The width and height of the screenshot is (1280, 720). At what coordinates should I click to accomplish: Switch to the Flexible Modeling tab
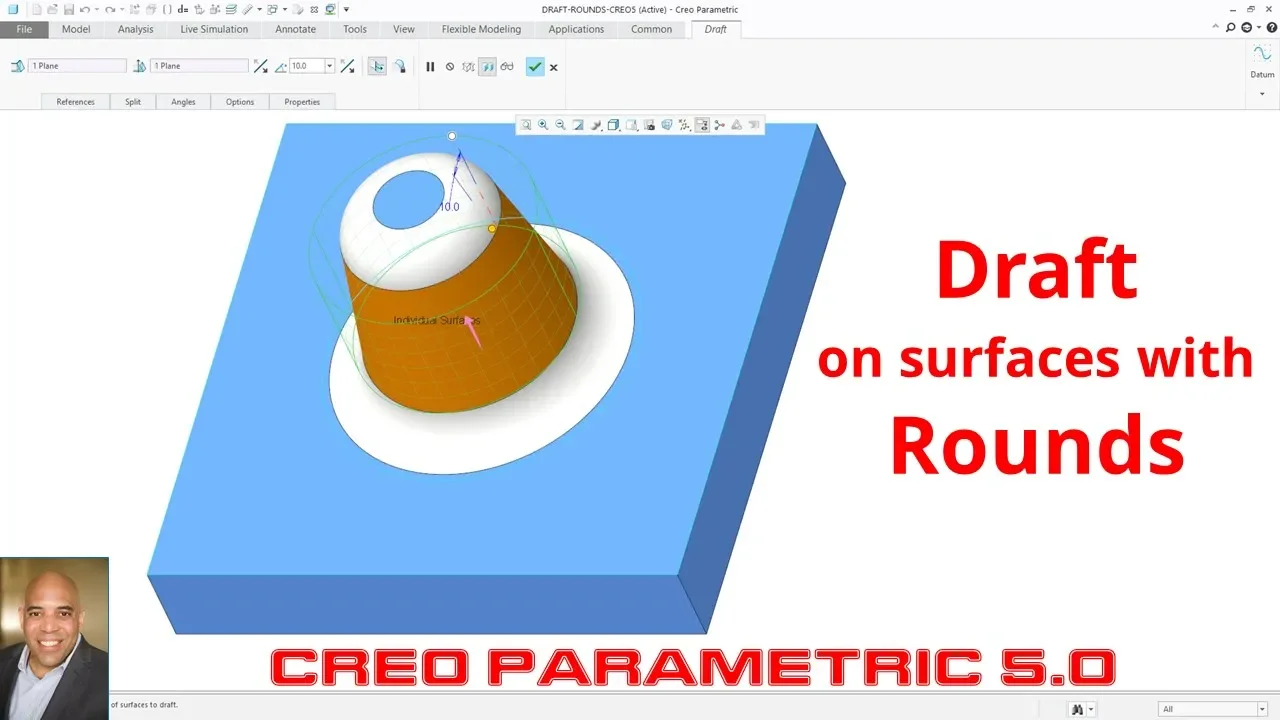click(x=481, y=29)
